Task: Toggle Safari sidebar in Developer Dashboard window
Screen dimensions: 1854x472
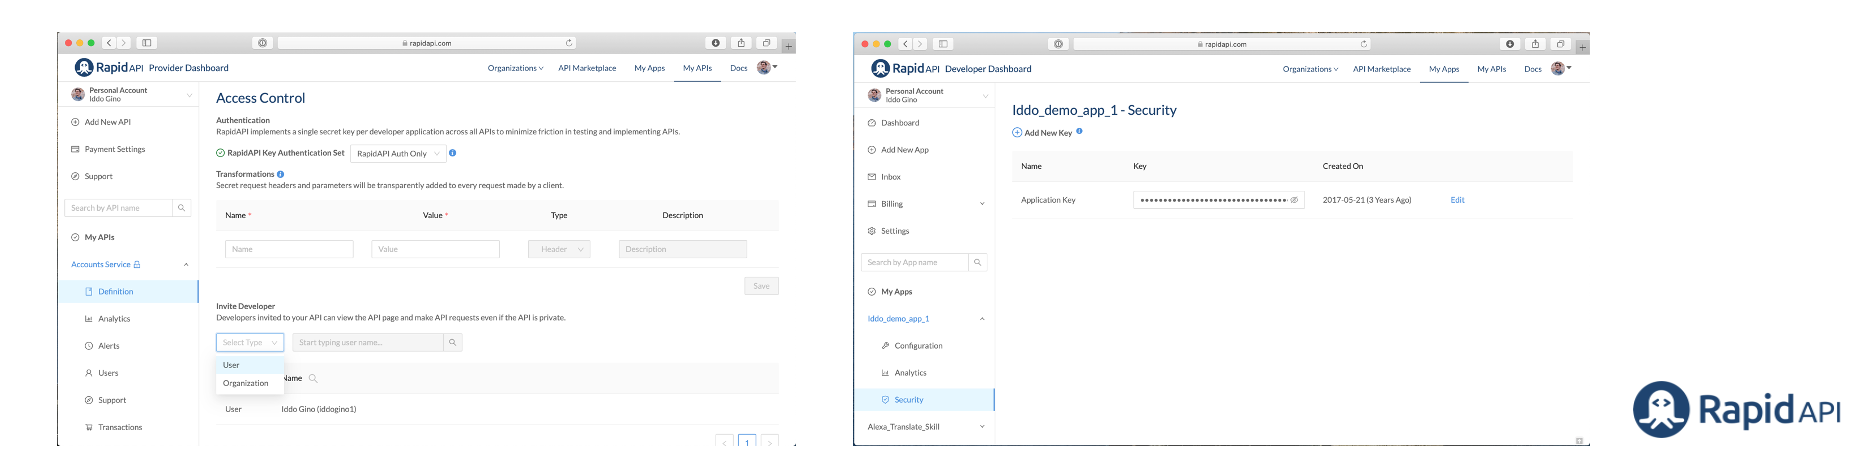Action: [943, 44]
